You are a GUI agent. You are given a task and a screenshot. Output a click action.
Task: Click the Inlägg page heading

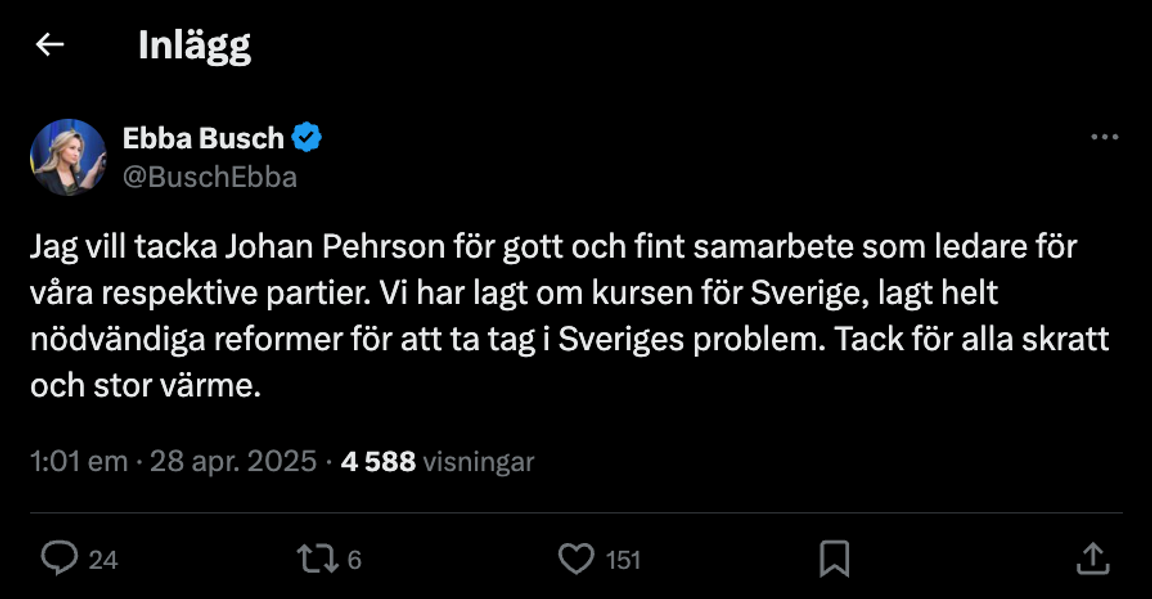point(194,45)
